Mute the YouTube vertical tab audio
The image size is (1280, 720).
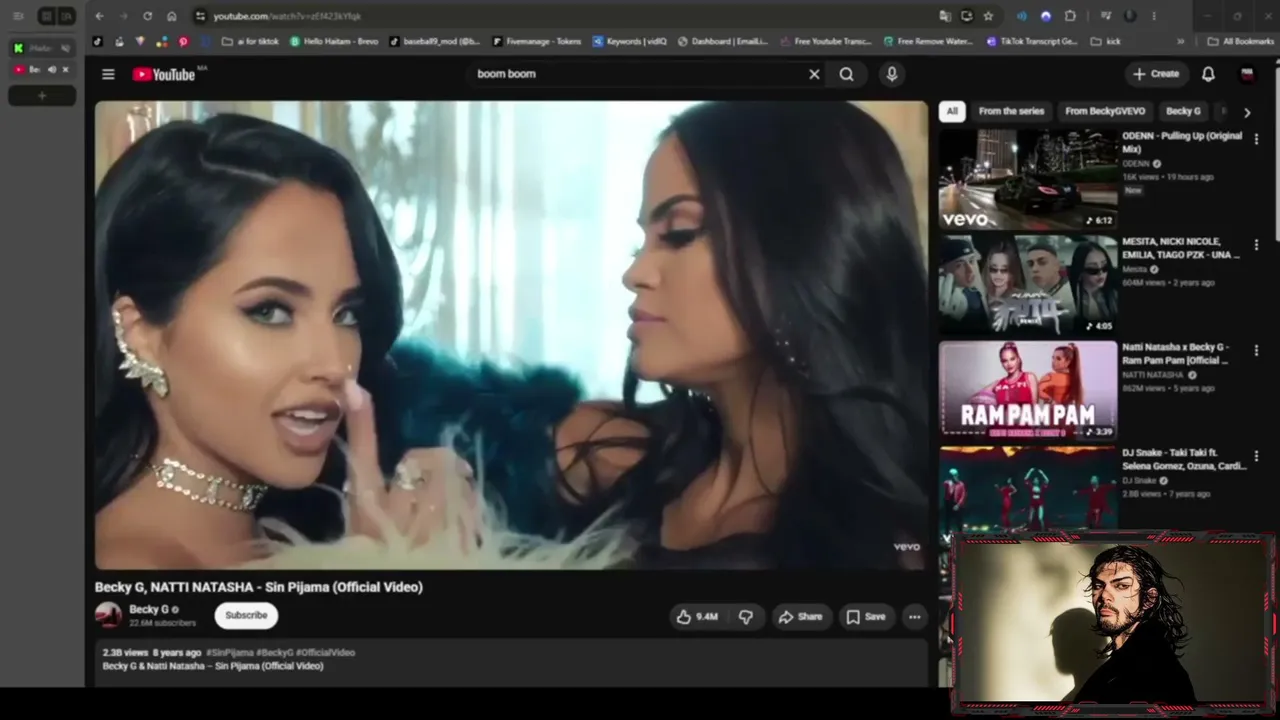(52, 70)
